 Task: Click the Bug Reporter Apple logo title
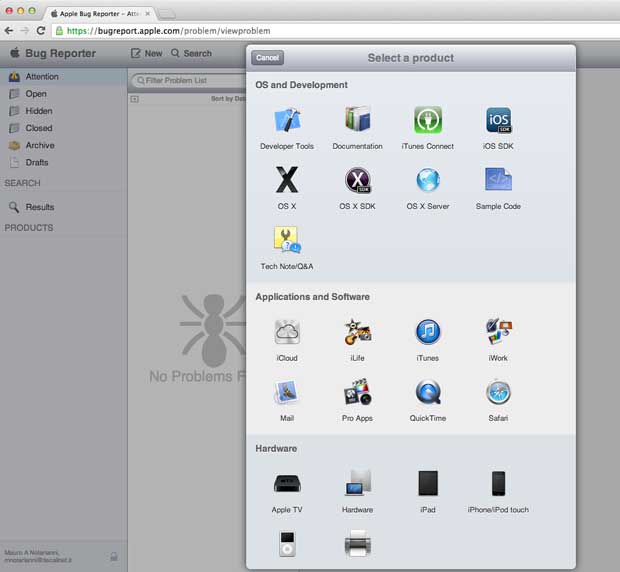[53, 53]
